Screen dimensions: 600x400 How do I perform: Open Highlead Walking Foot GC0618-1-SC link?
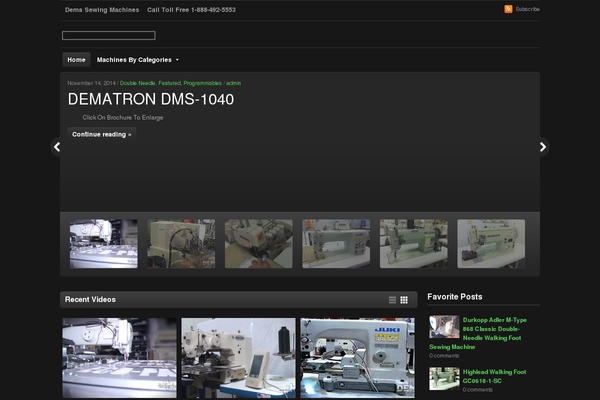coord(494,376)
